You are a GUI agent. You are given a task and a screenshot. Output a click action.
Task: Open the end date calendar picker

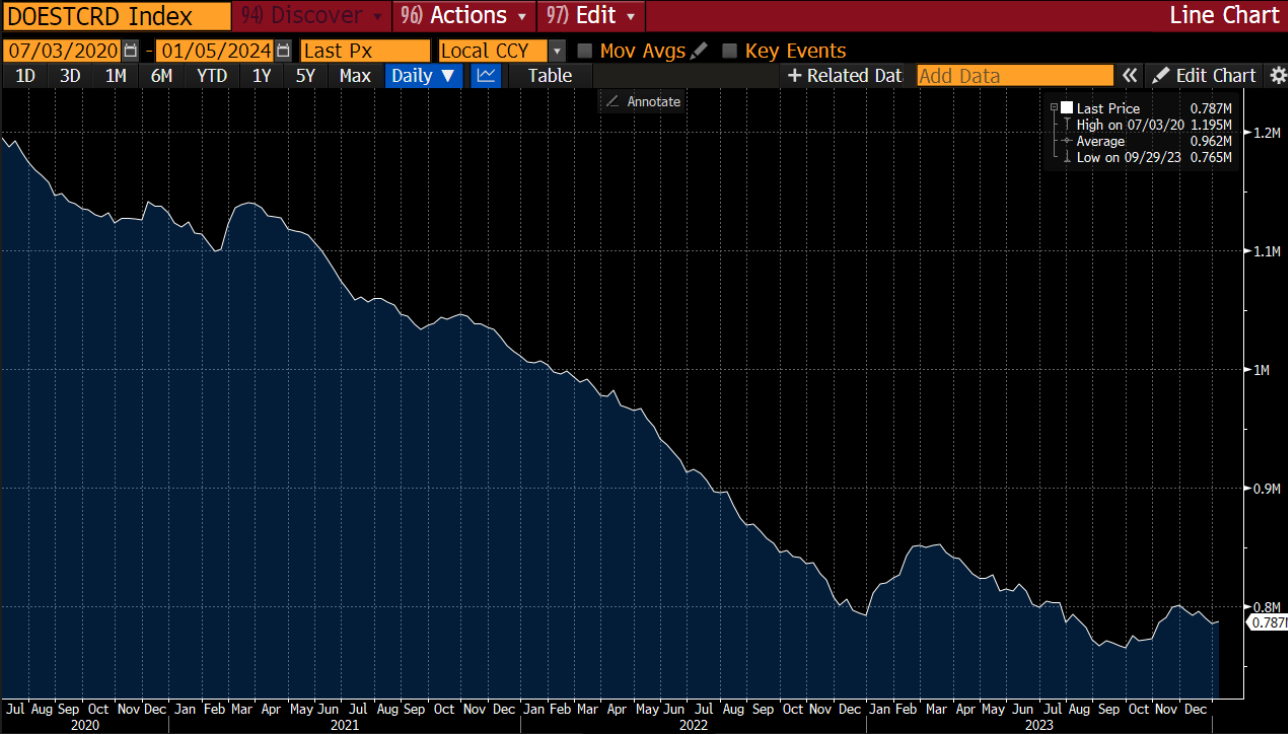[283, 51]
